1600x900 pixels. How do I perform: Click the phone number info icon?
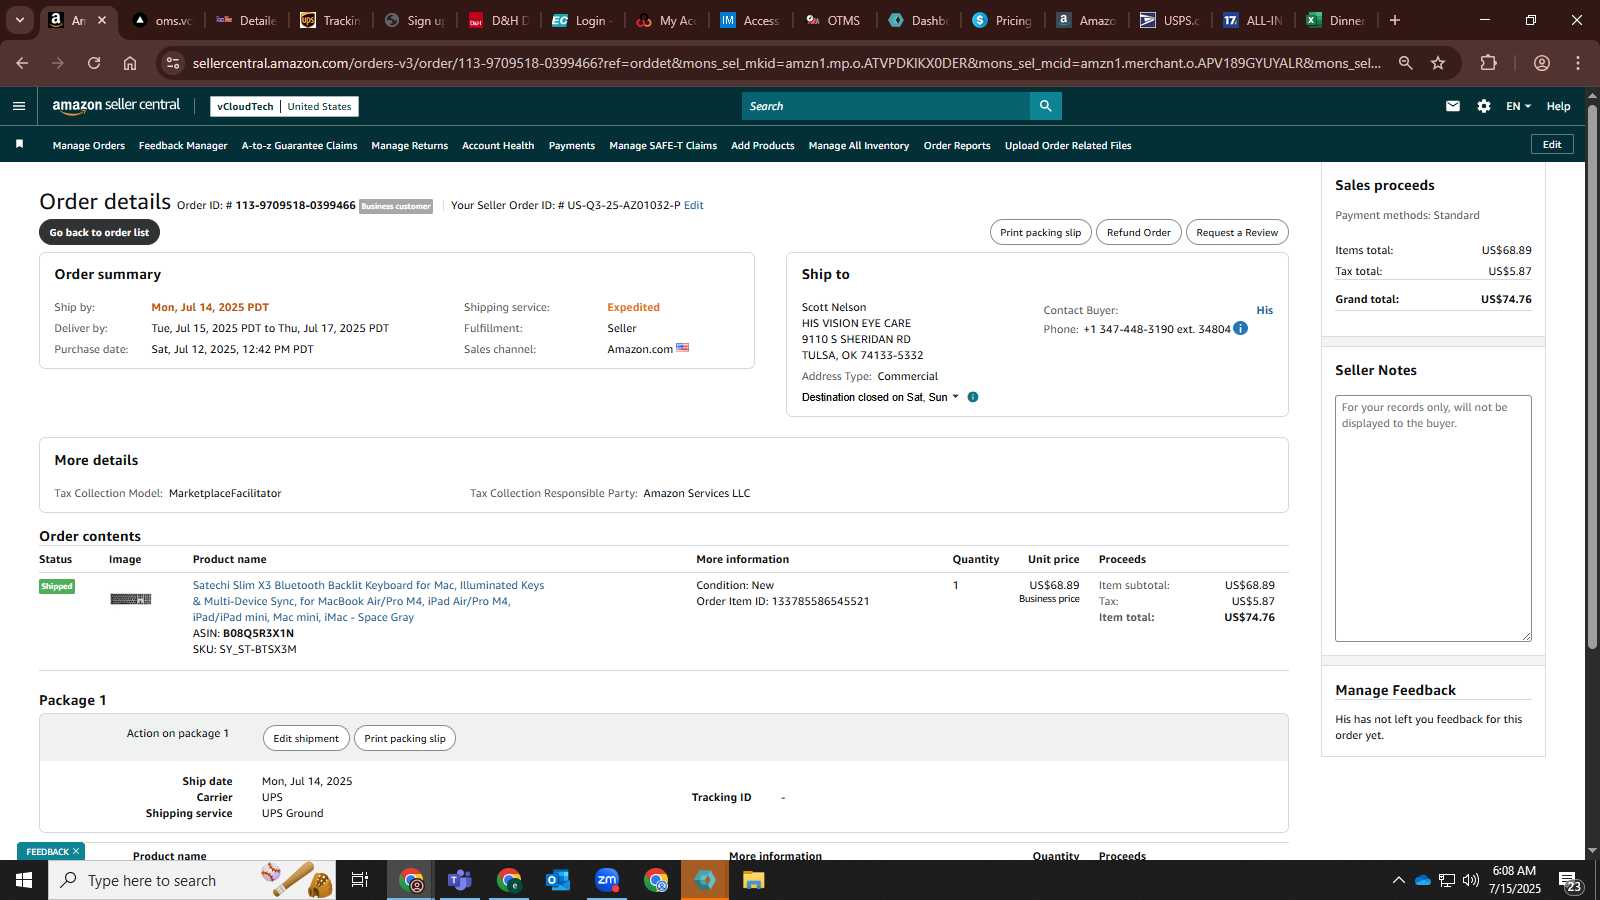click(x=1240, y=328)
